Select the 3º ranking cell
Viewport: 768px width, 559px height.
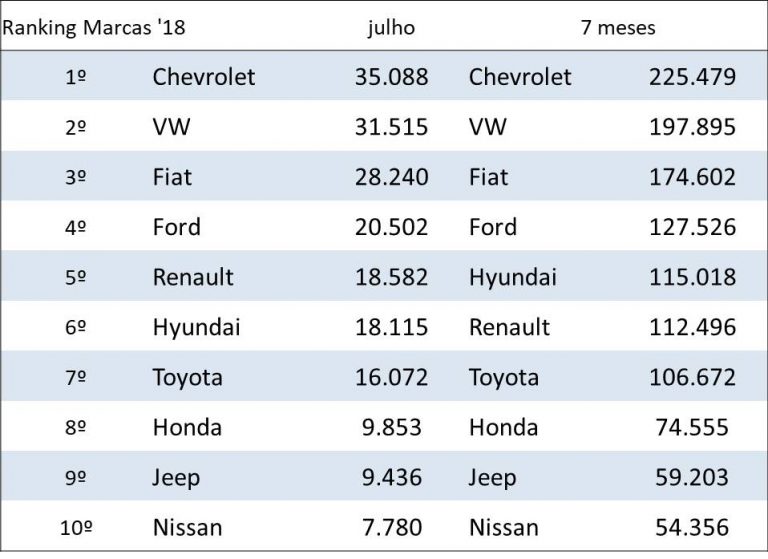tap(75, 177)
